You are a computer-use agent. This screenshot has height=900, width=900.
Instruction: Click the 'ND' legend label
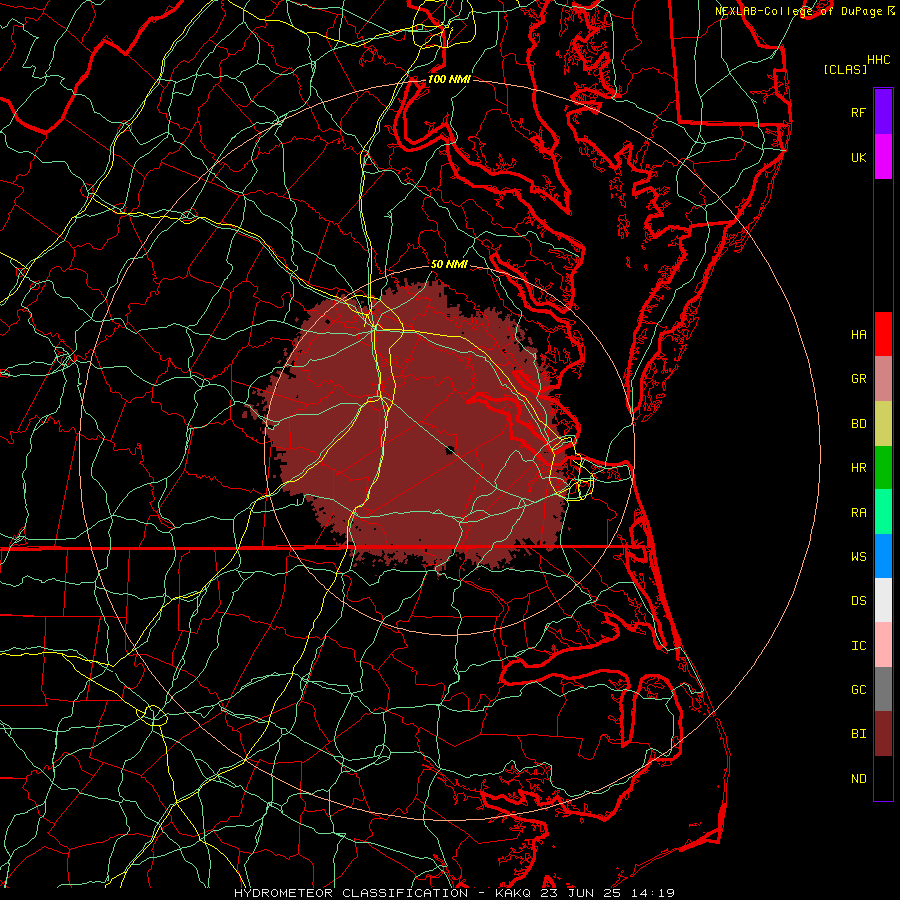pyautogui.click(x=858, y=778)
